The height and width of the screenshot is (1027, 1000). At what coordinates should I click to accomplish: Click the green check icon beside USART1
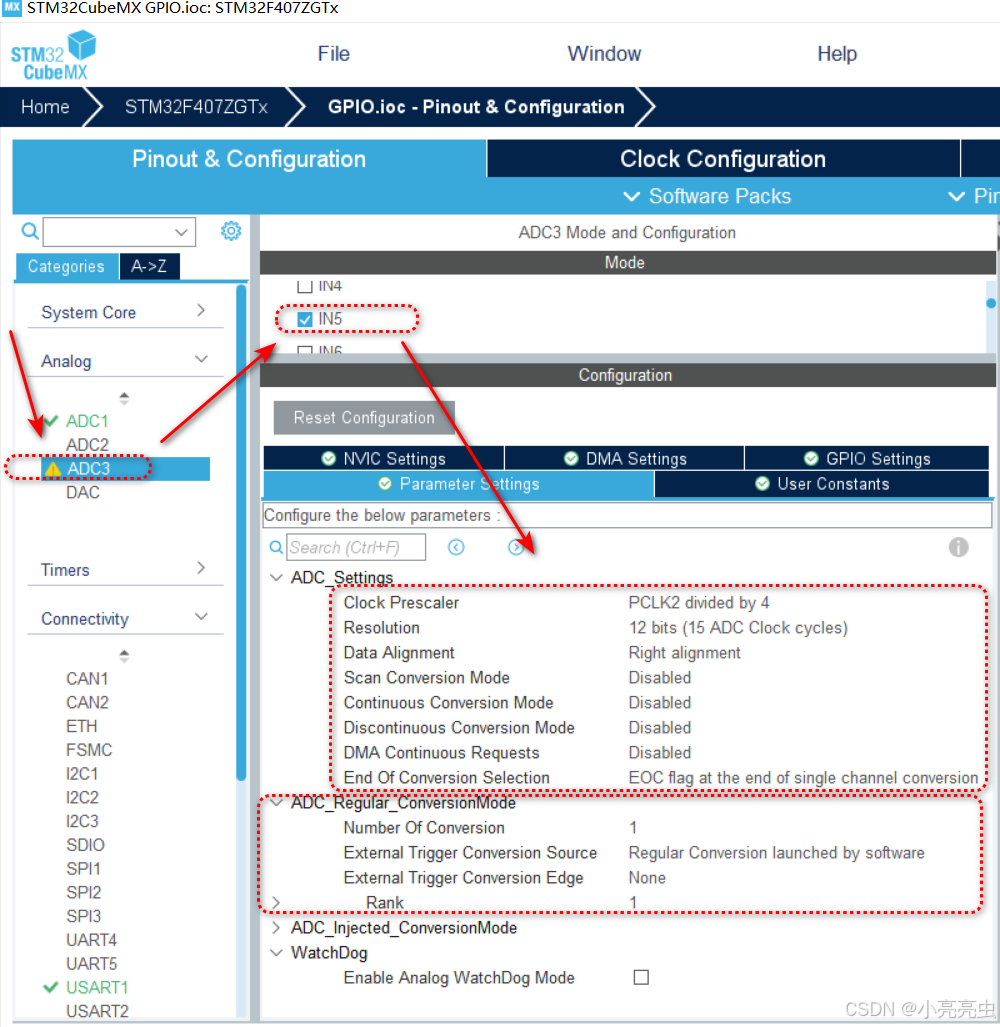[x=51, y=987]
